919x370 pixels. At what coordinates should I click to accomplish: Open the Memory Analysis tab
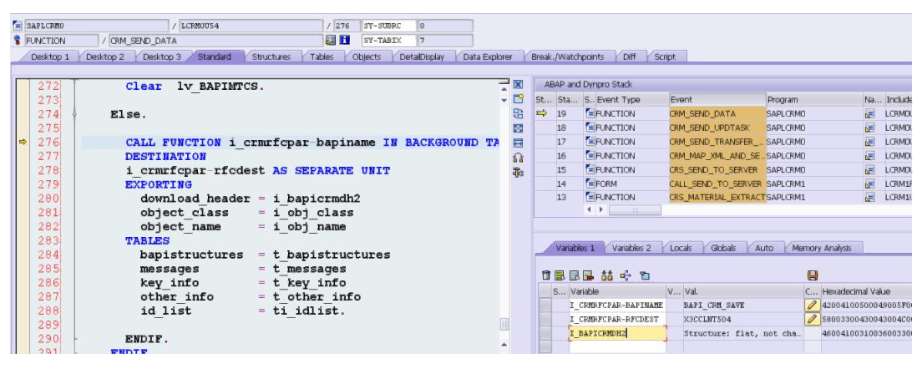click(x=821, y=248)
